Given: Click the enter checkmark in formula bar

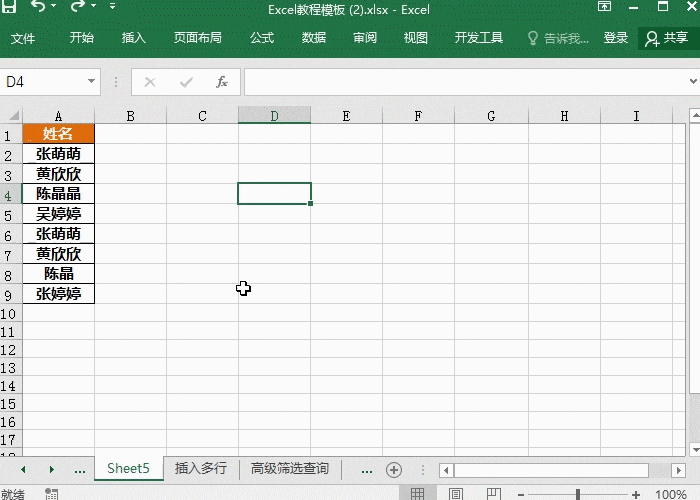Looking at the screenshot, I should tap(186, 82).
